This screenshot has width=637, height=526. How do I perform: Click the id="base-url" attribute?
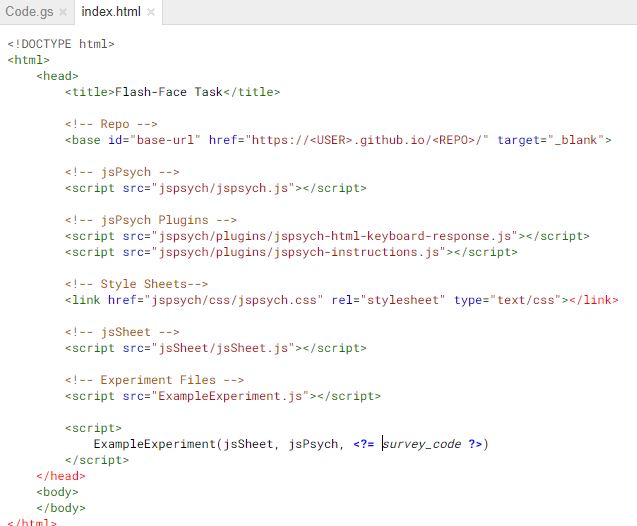154,140
